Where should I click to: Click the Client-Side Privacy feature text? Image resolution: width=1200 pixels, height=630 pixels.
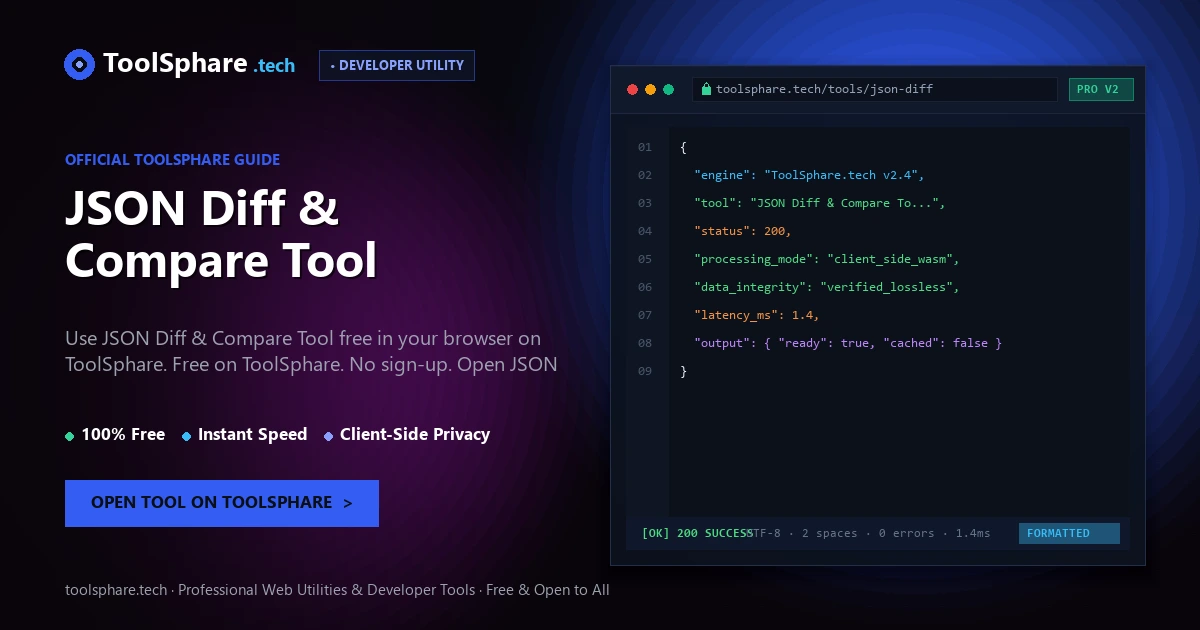pos(415,434)
